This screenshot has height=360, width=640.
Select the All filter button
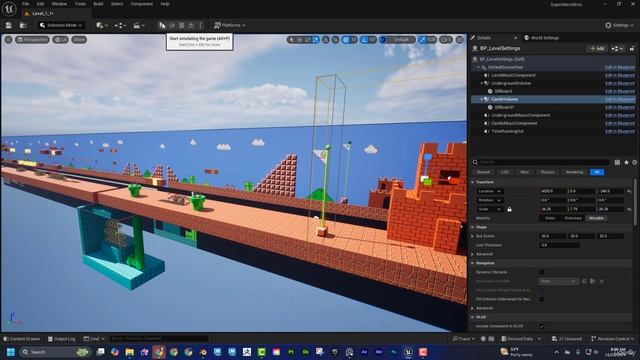point(597,172)
